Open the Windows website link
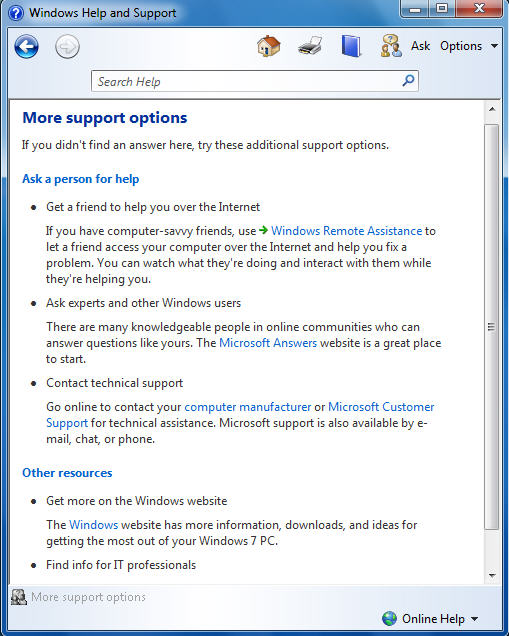Viewport: 509px width, 636px height. point(93,525)
